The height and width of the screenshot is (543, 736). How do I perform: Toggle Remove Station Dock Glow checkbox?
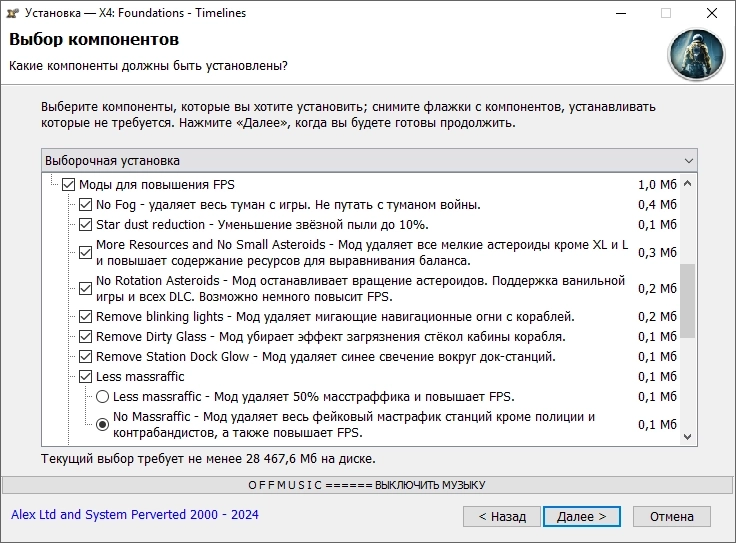85,357
